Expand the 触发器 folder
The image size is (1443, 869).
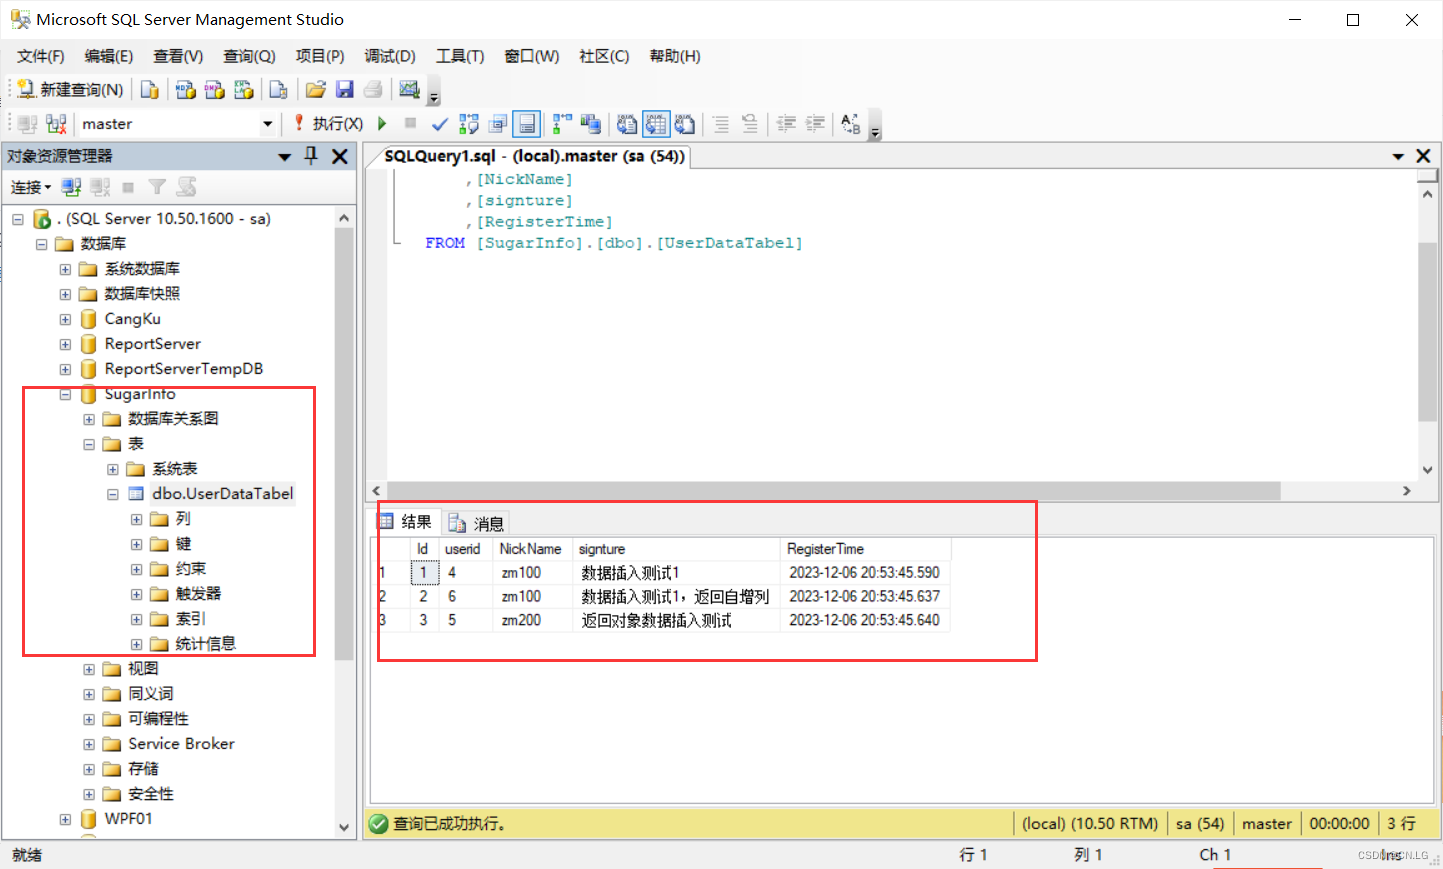tap(137, 594)
